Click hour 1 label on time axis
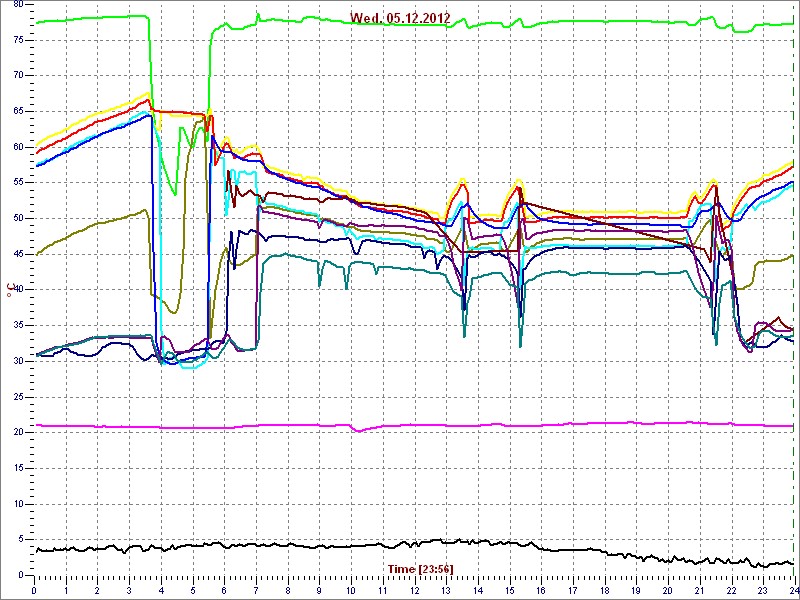The width and height of the screenshot is (800, 600). 66,588
